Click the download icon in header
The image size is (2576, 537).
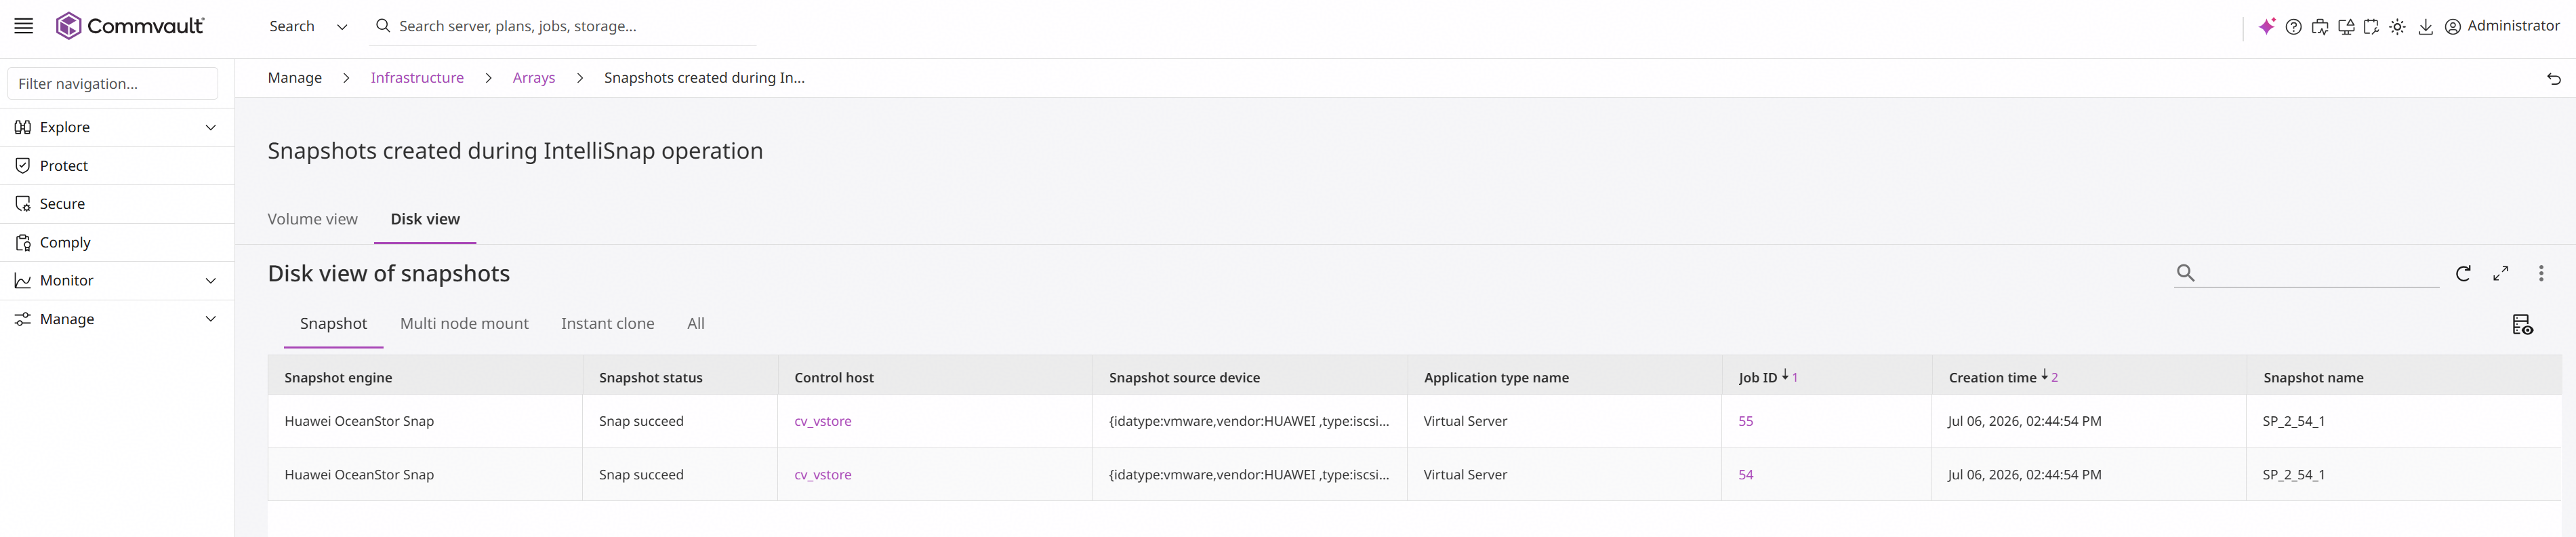(x=2426, y=27)
